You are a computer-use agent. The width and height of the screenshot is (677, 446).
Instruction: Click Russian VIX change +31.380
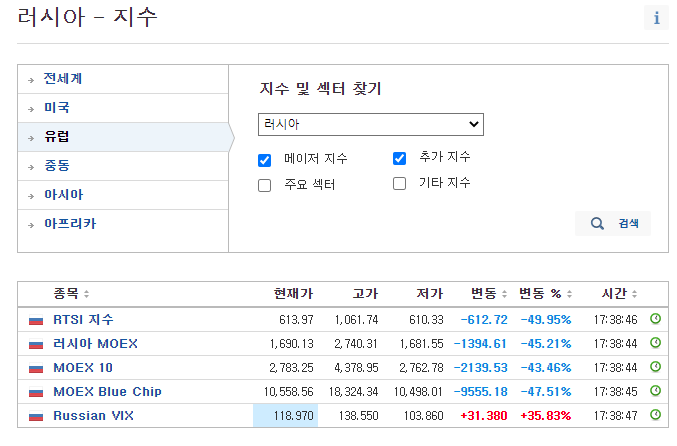pyautogui.click(x=484, y=416)
